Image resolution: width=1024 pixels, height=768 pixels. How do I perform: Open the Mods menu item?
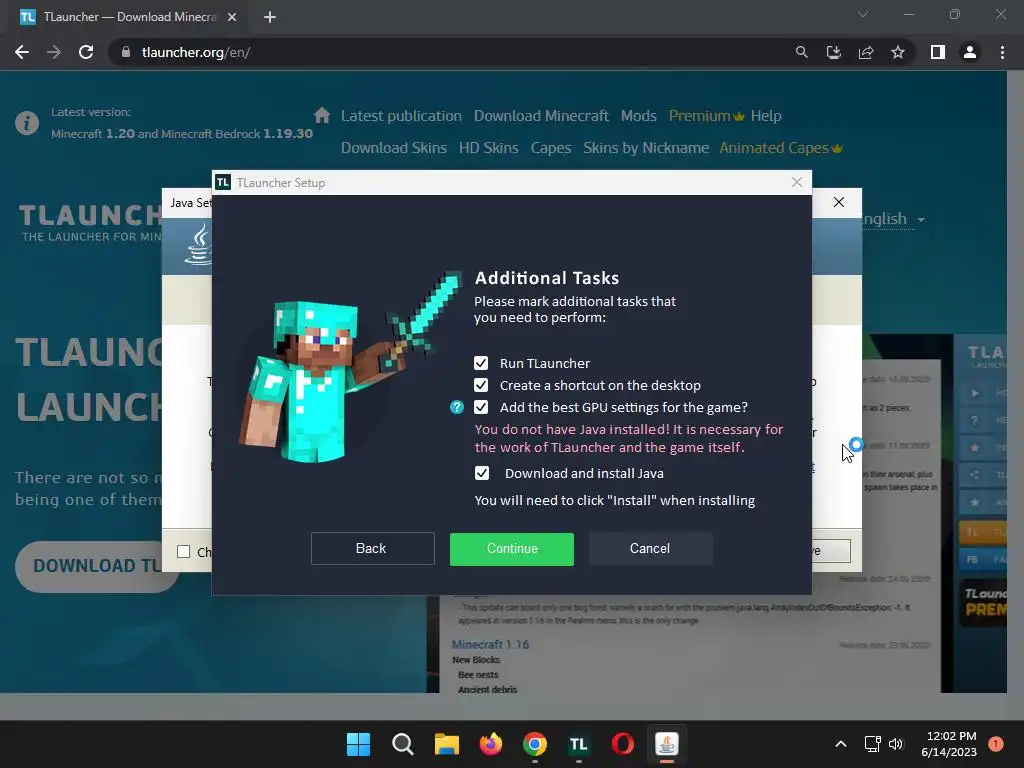click(639, 116)
